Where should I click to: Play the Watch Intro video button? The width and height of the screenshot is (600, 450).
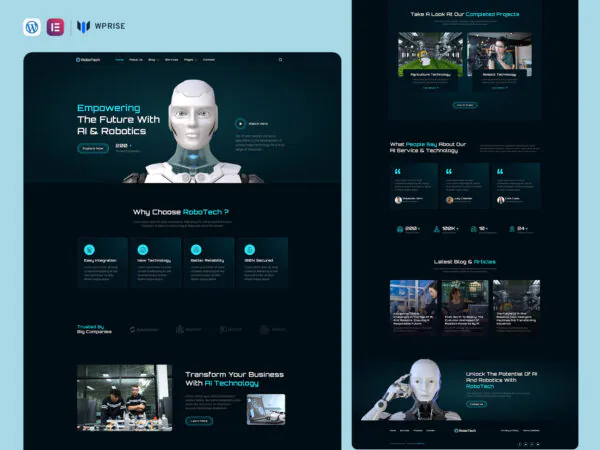click(x=240, y=124)
